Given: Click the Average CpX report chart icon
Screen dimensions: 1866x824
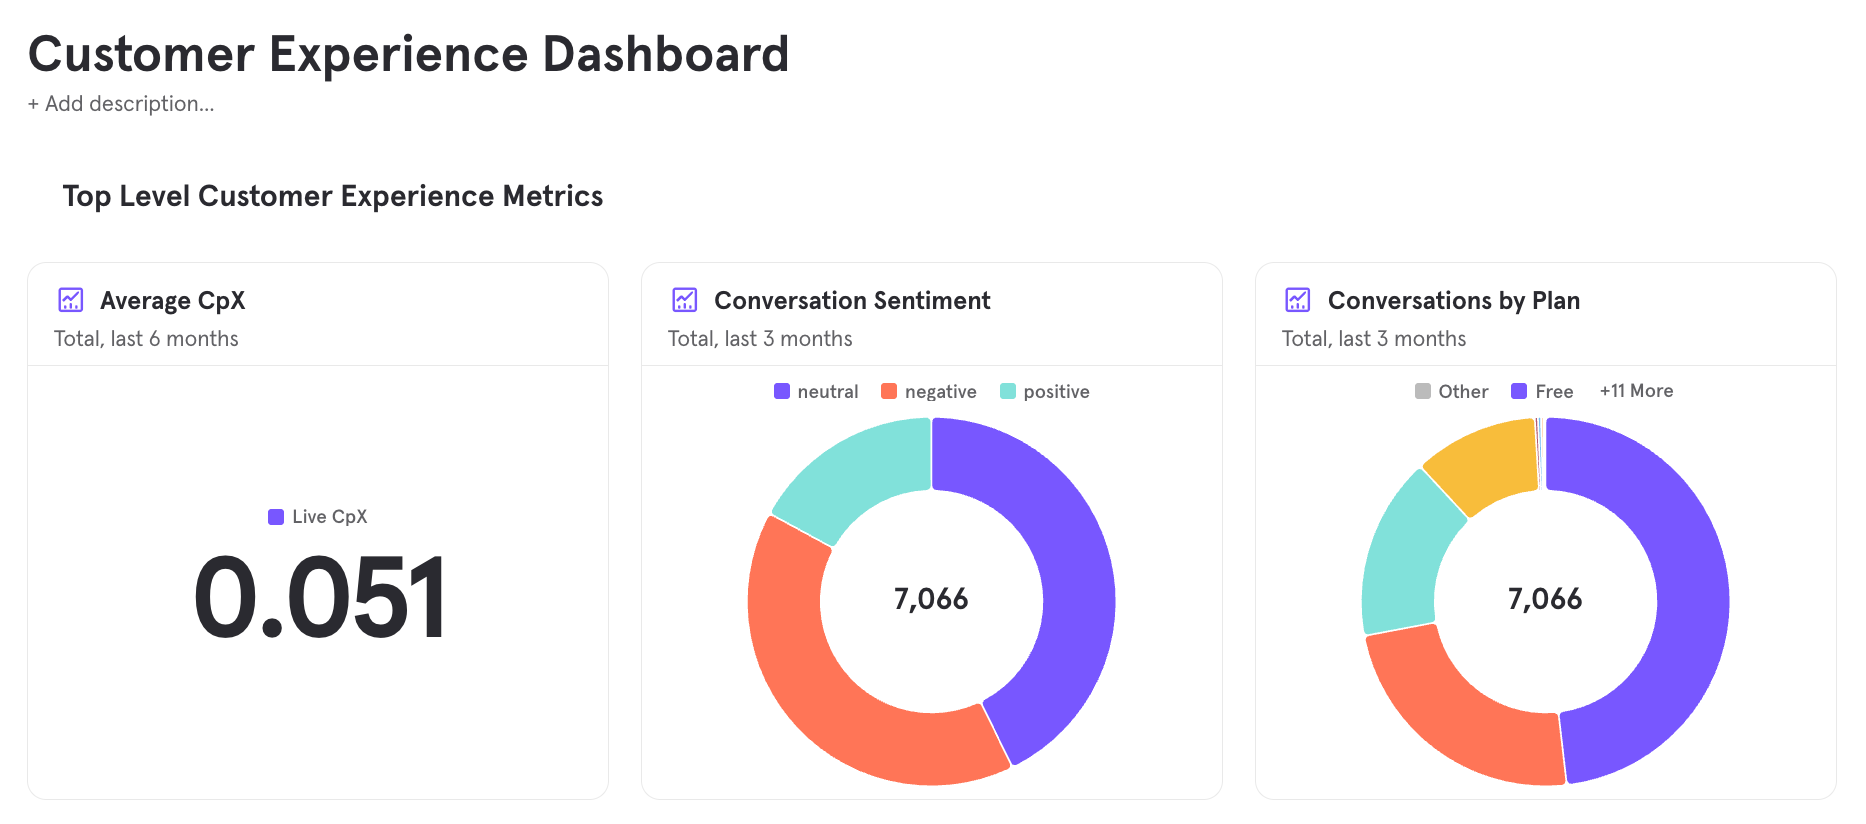Looking at the screenshot, I should (x=71, y=300).
